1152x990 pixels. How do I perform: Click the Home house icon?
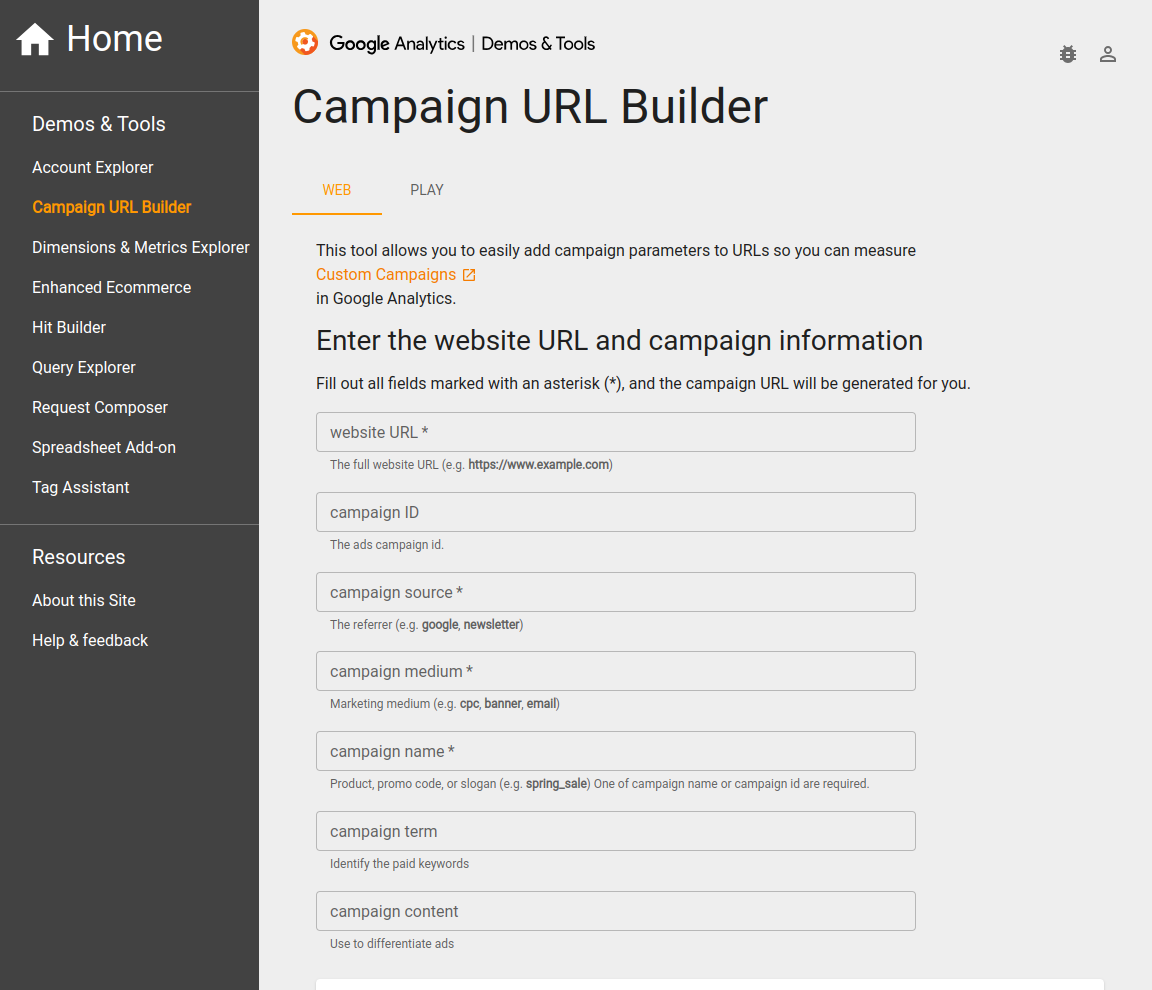pyautogui.click(x=35, y=40)
